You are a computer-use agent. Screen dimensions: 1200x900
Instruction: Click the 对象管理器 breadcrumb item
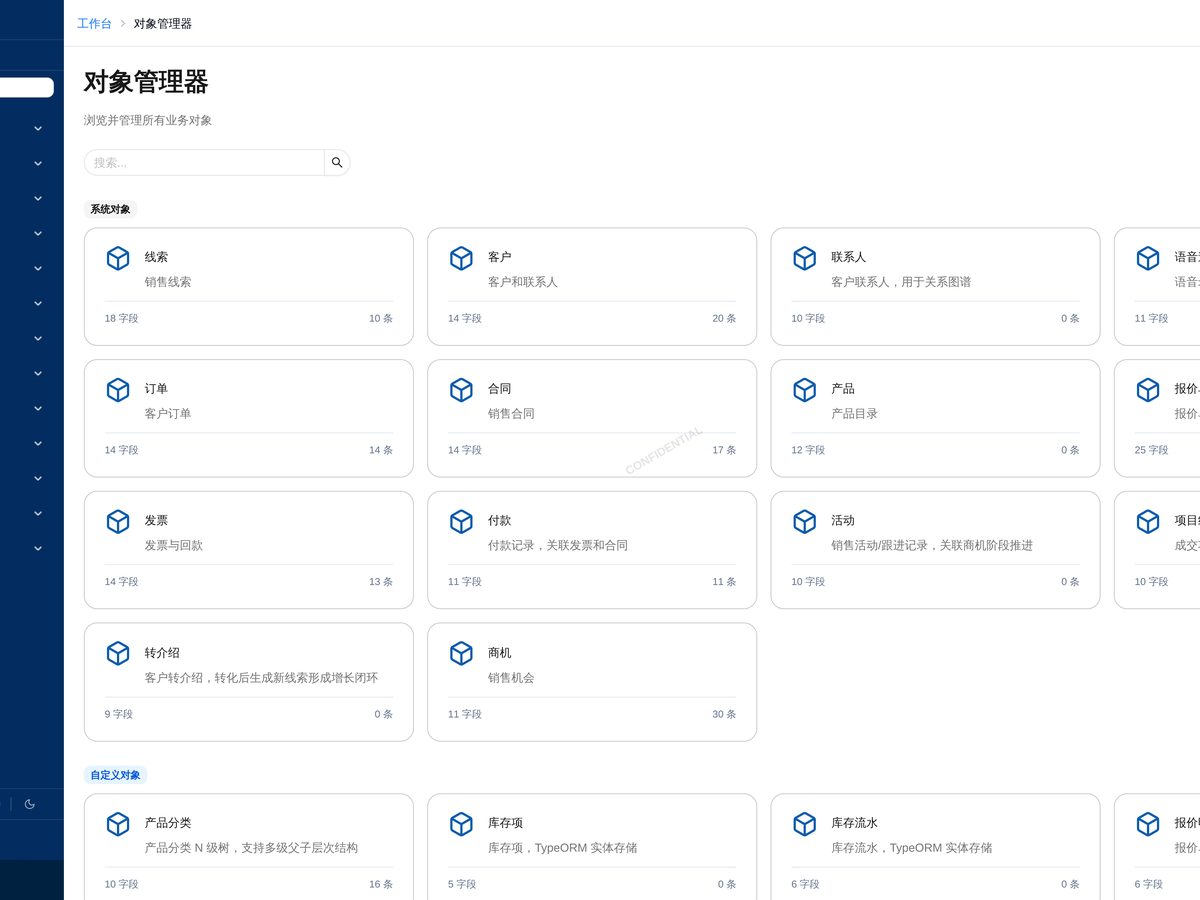click(163, 23)
